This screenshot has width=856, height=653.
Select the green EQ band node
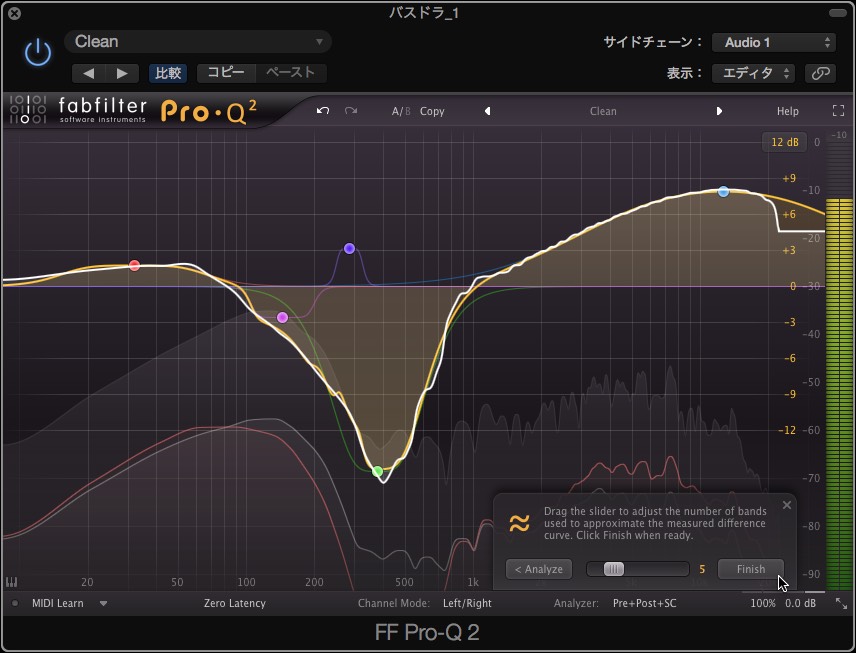point(377,471)
